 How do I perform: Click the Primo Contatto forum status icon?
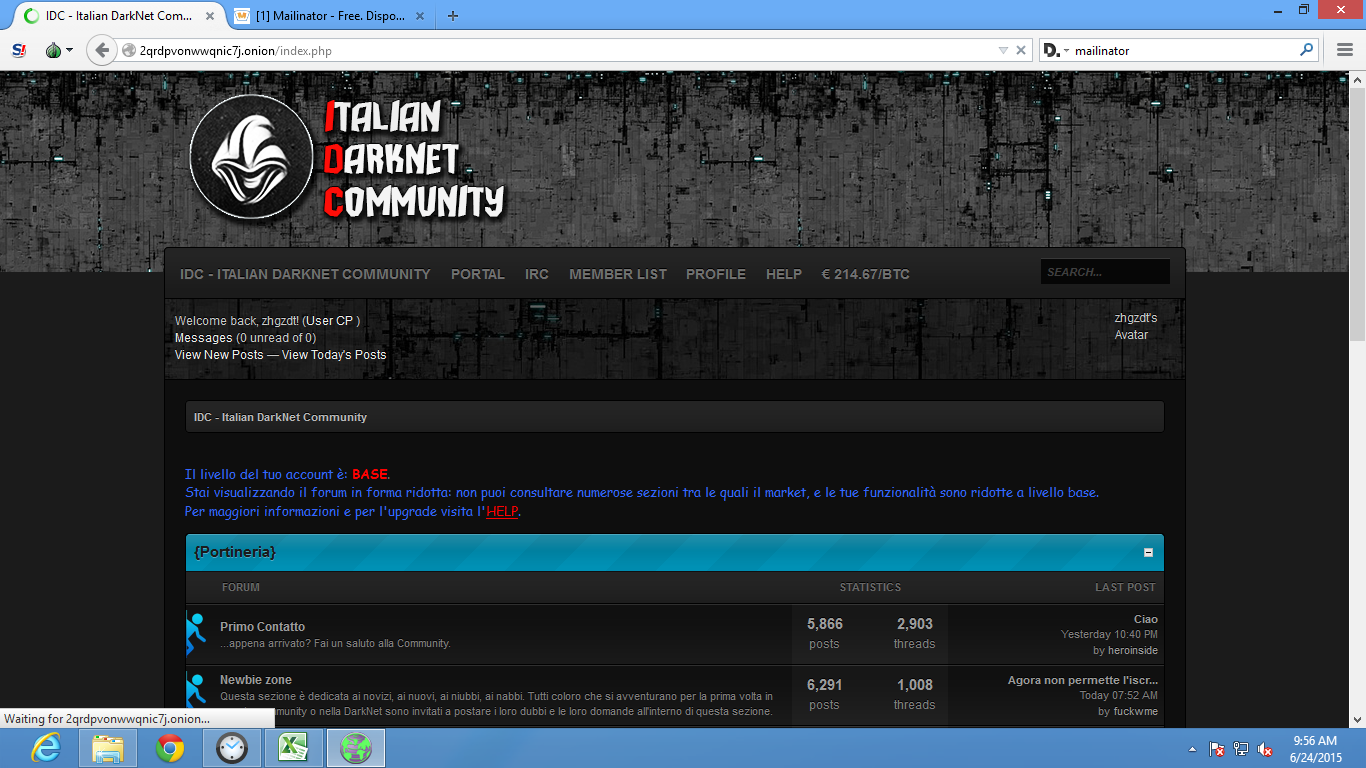[x=196, y=634]
